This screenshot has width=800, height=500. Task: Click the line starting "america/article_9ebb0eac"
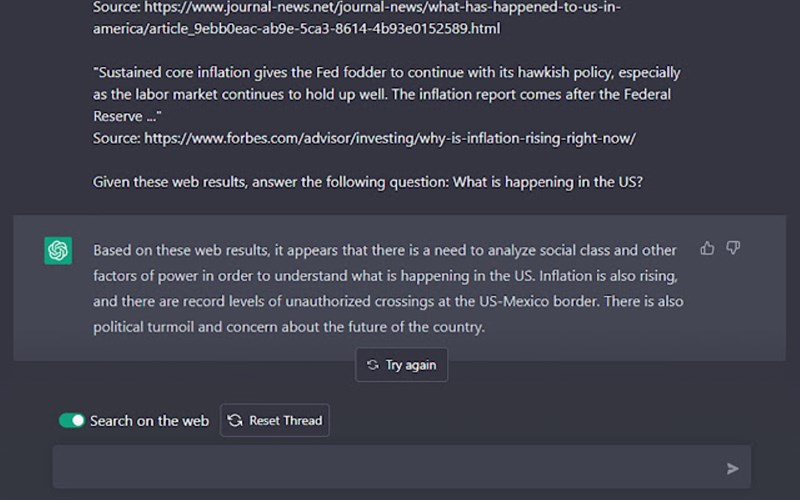click(x=296, y=29)
